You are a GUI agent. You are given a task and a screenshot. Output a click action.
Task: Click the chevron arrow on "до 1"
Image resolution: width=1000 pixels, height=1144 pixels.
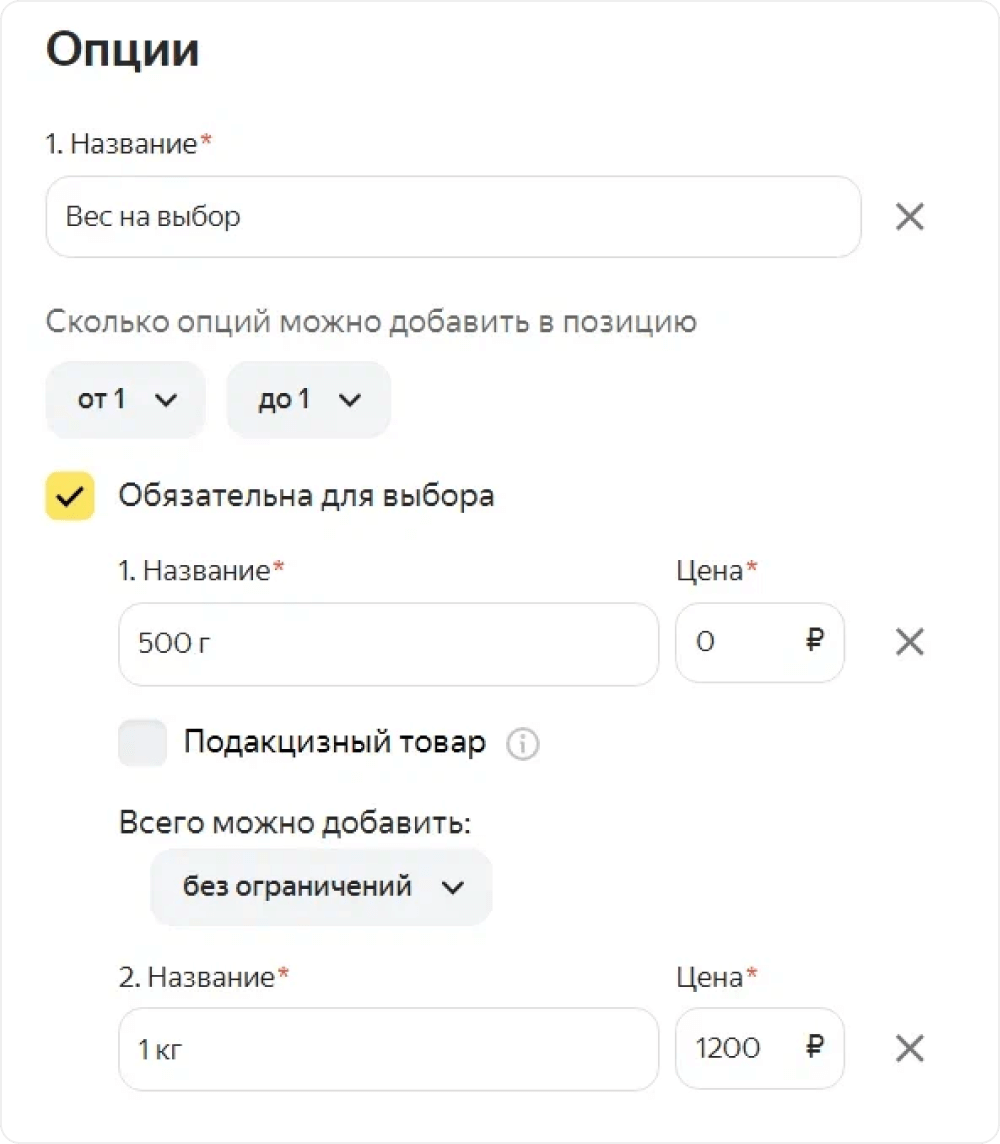349,400
